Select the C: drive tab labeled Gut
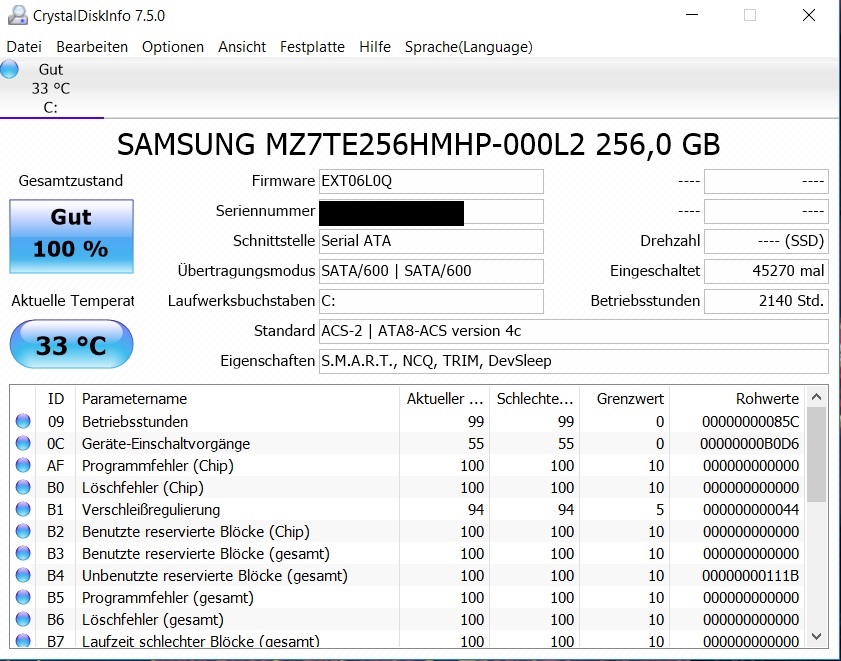The height and width of the screenshot is (661, 841). [x=51, y=89]
